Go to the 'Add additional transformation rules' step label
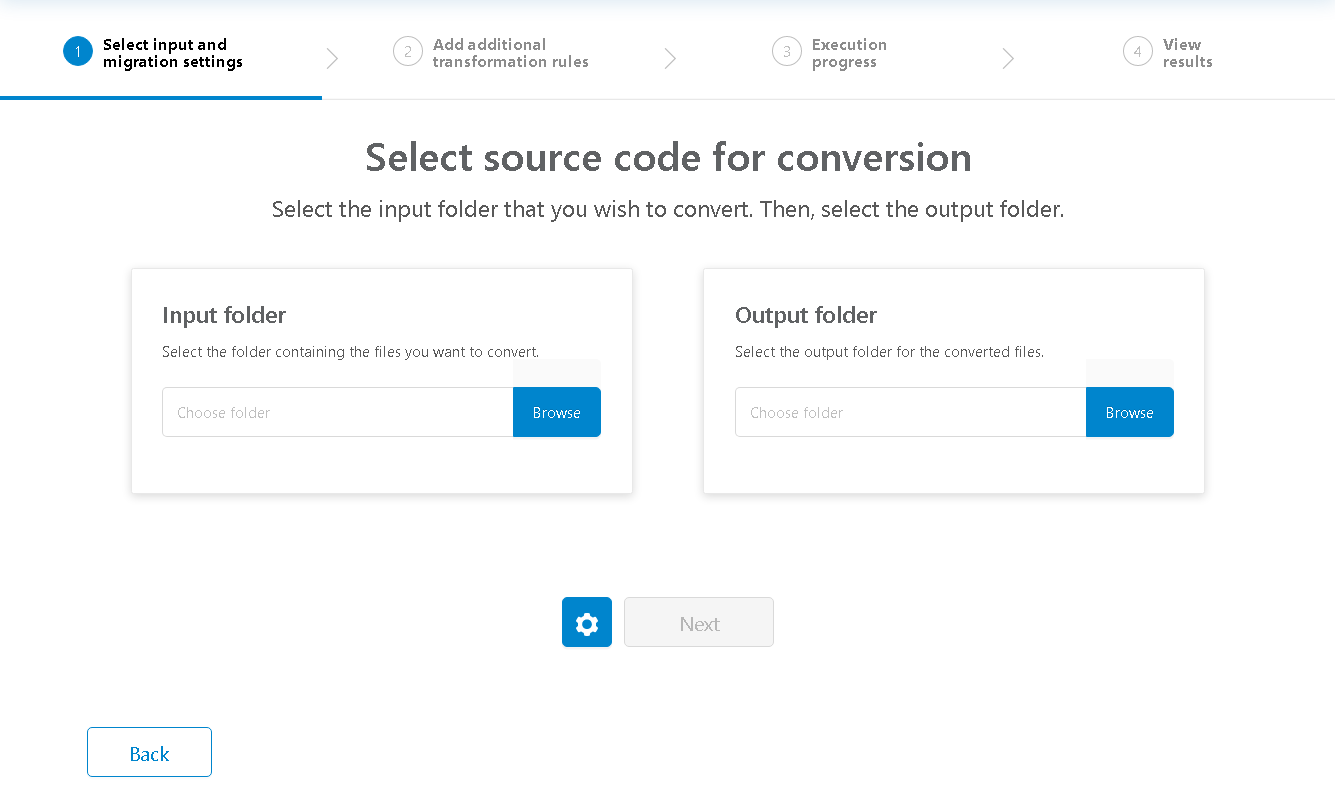 tap(510, 53)
